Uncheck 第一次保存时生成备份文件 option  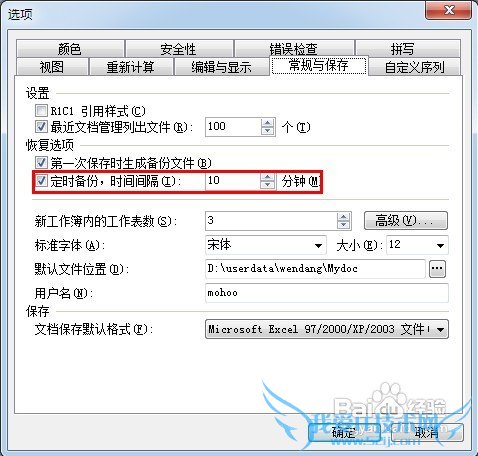(x=41, y=163)
